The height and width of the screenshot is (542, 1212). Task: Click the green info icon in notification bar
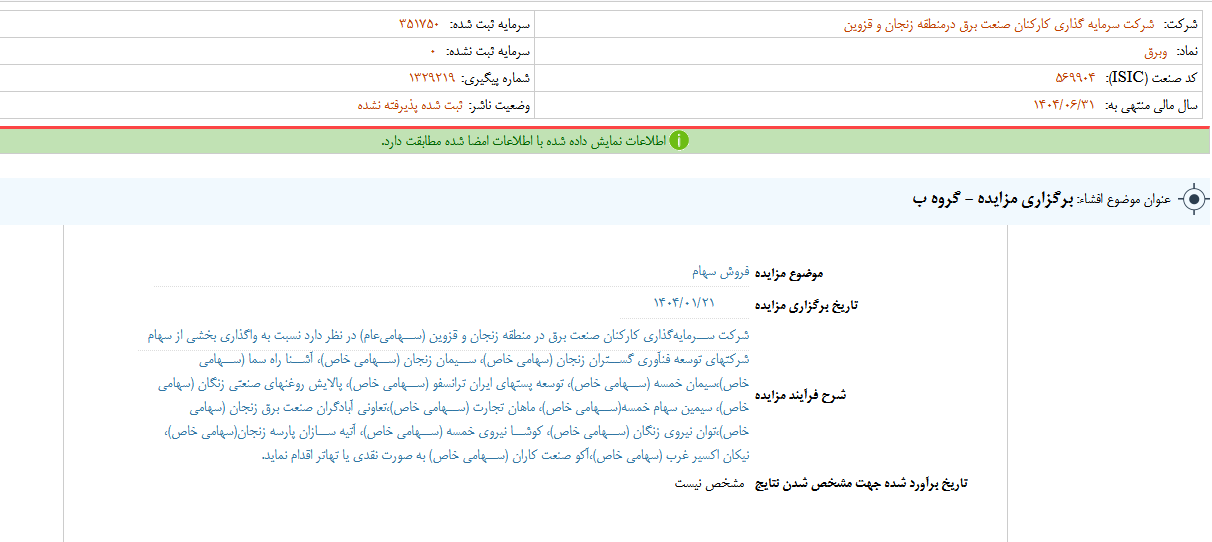[x=679, y=141]
